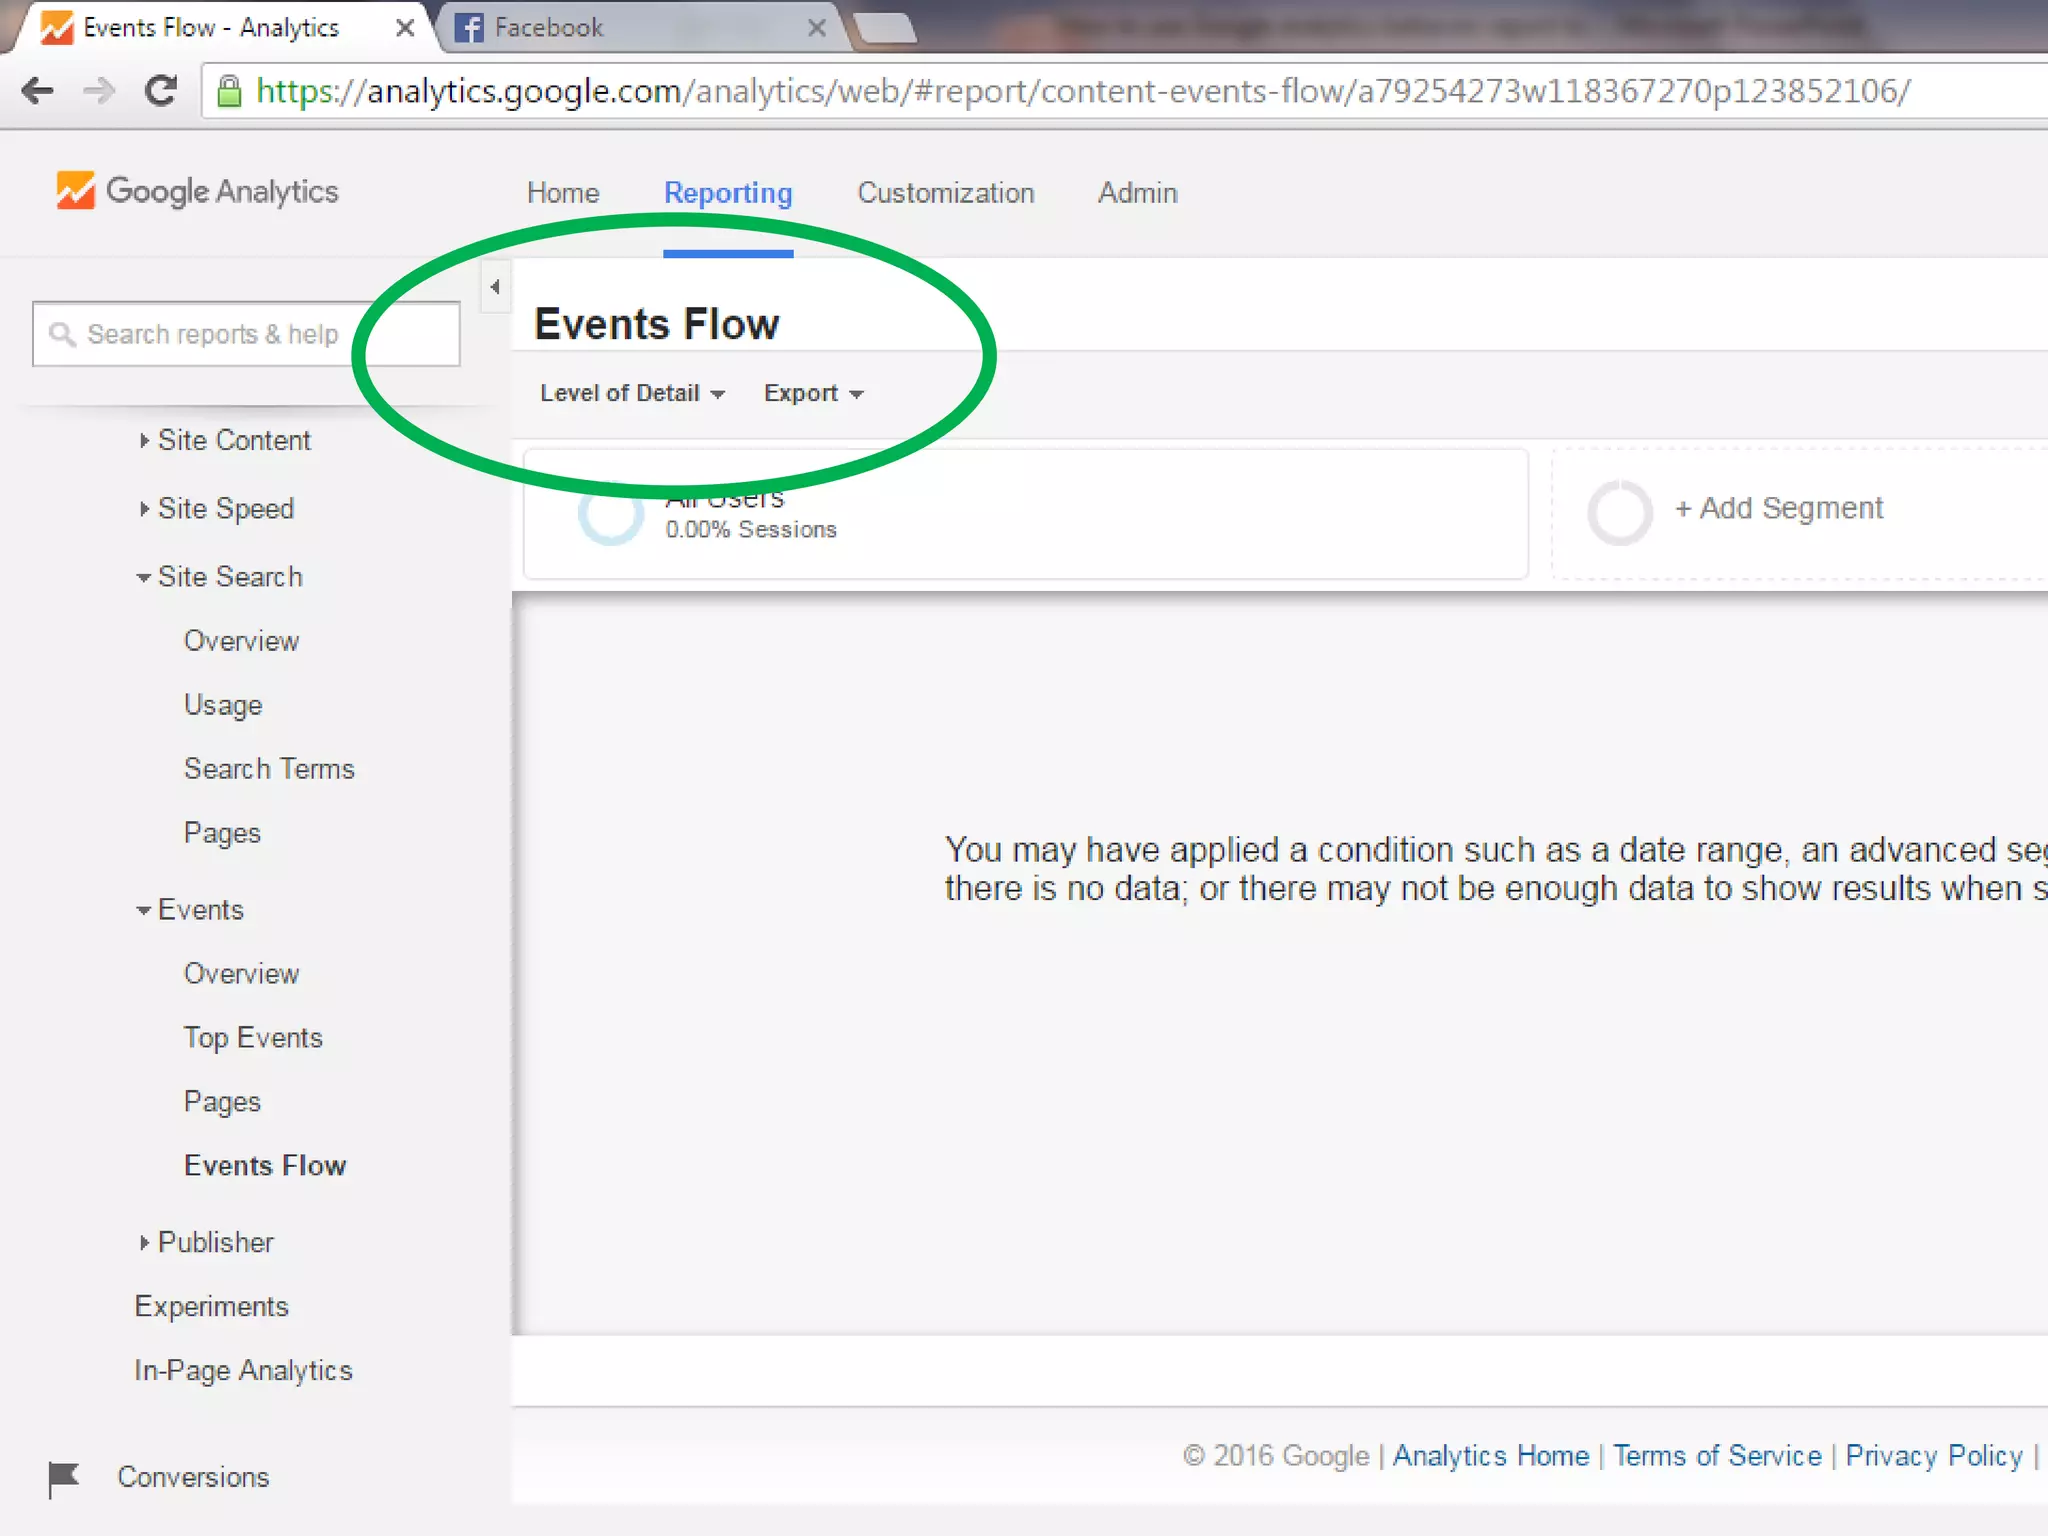Image resolution: width=2048 pixels, height=1536 pixels.
Task: Click the Google Analytics logo
Action: coord(197,191)
